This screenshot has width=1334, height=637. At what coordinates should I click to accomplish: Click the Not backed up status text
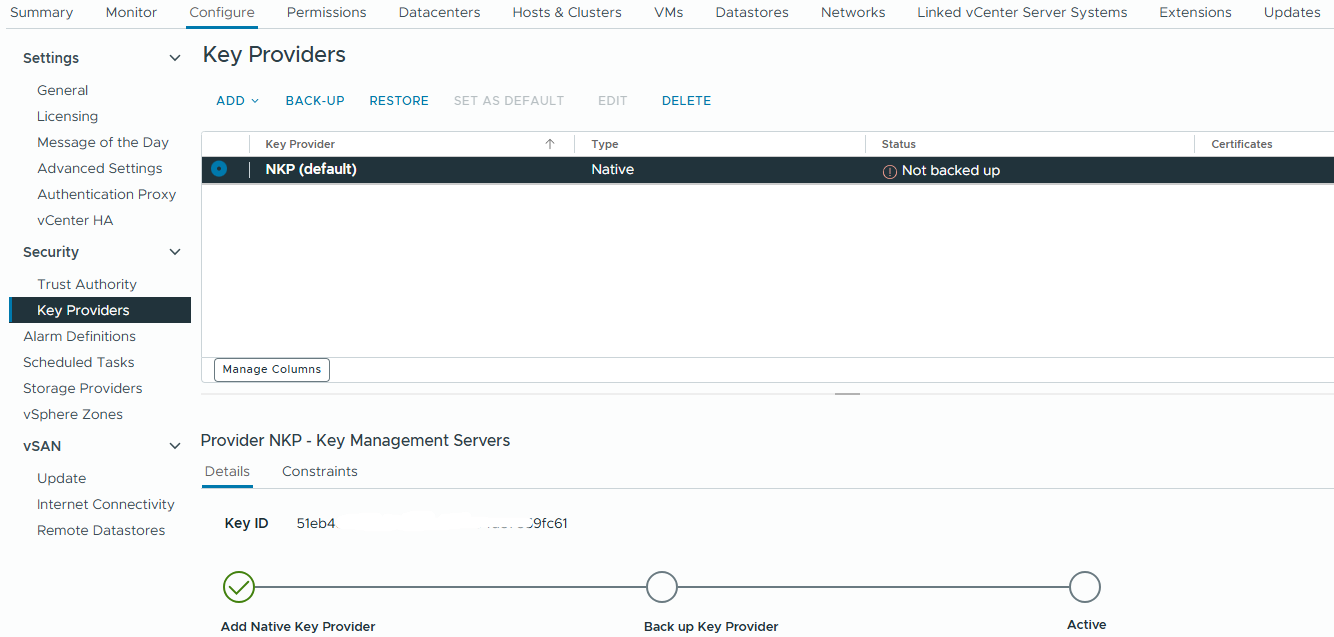[951, 170]
